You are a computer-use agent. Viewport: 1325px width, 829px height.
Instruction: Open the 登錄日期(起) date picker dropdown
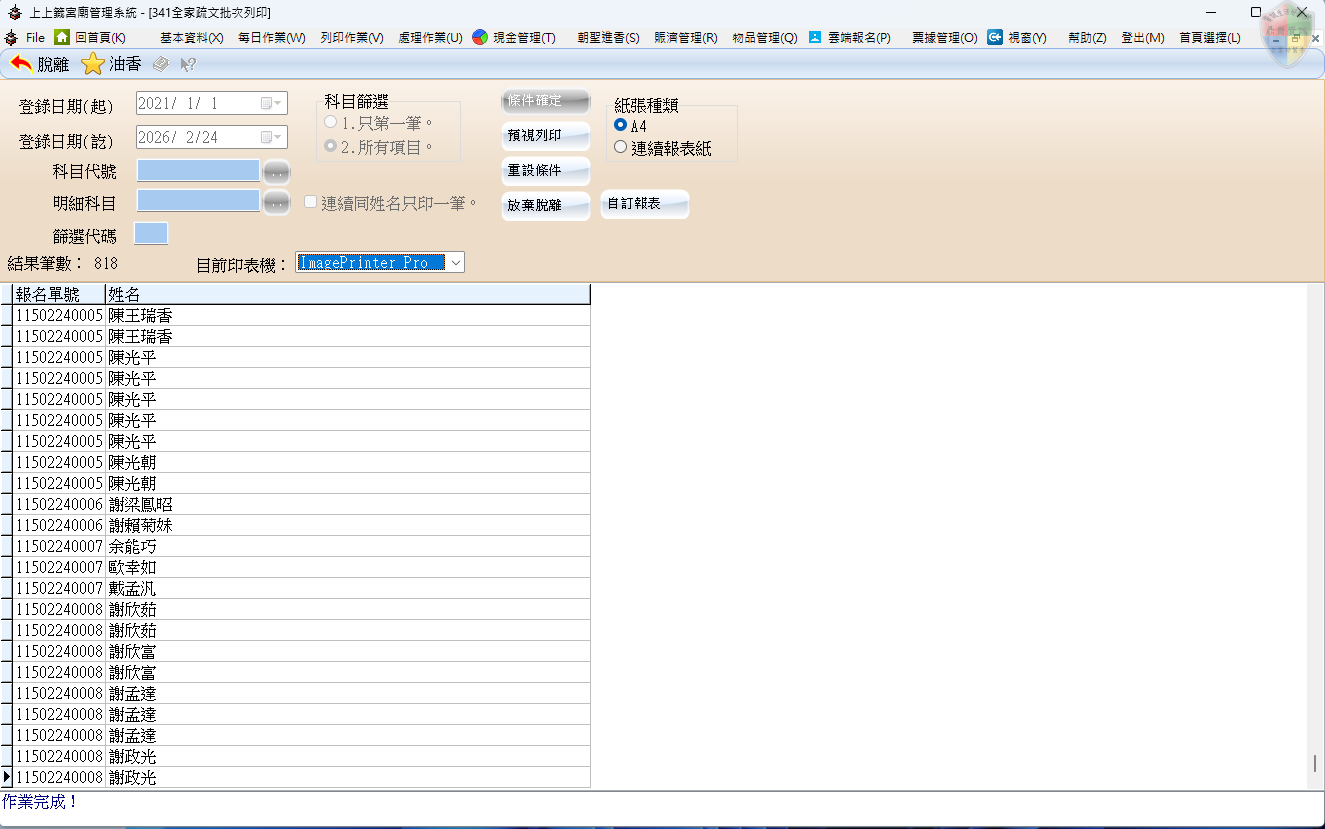(x=273, y=103)
